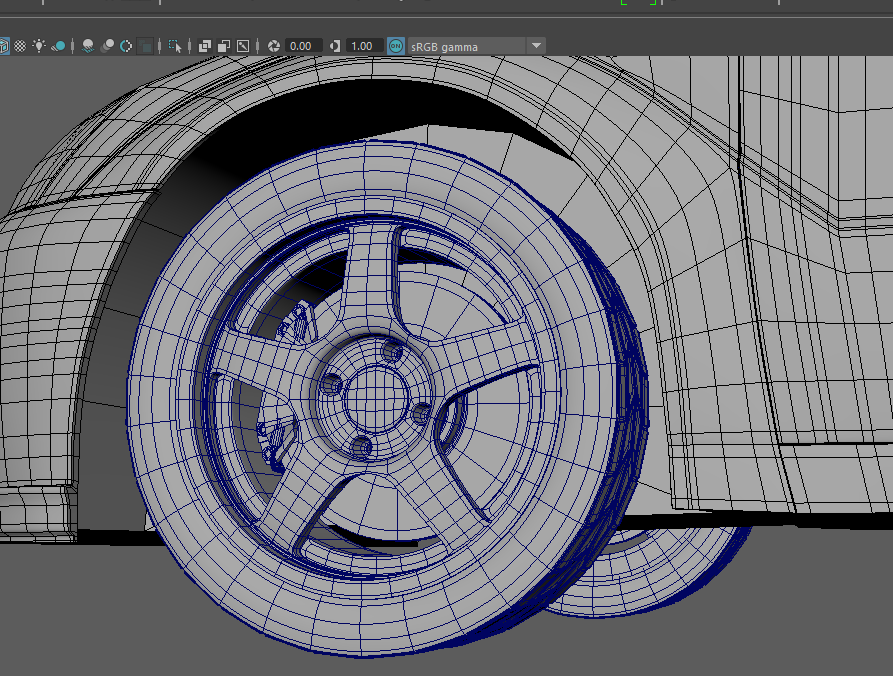Image resolution: width=893 pixels, height=676 pixels.
Task: Toggle X-Ray display icon
Action: pyautogui.click(x=205, y=46)
